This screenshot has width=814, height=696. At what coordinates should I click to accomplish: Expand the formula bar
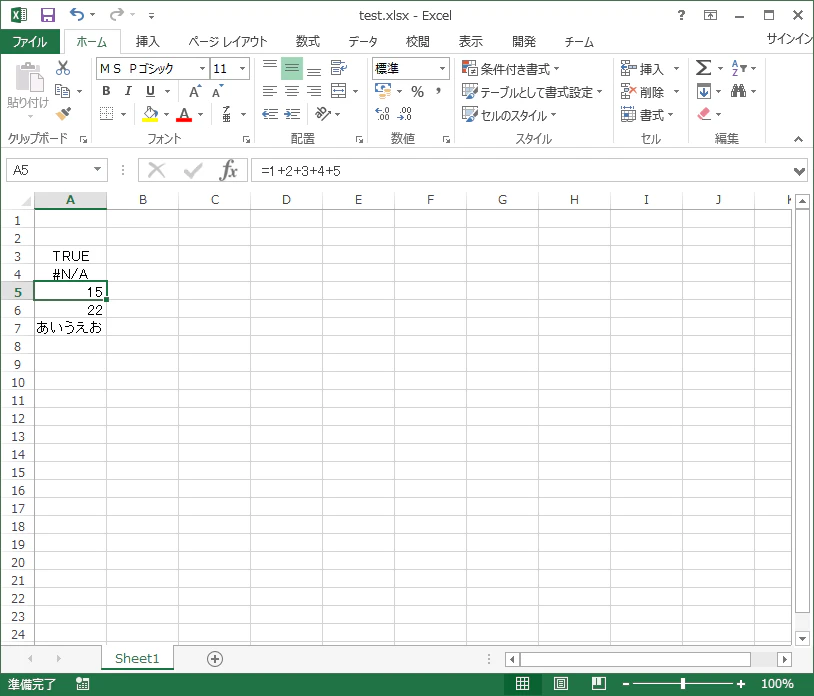point(799,171)
